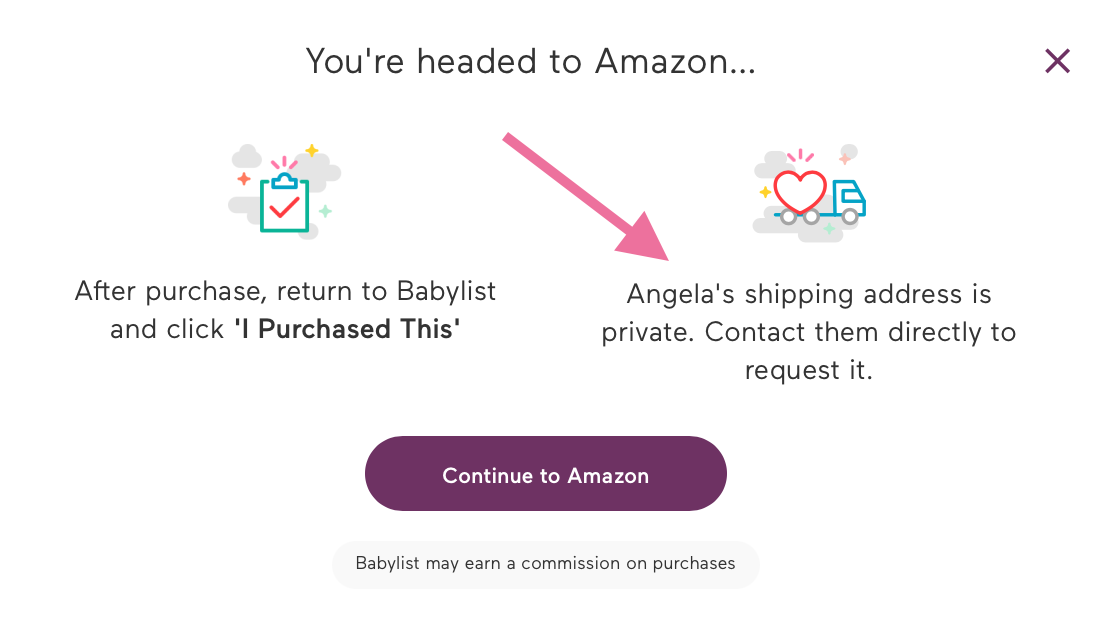Click the red heart on the truck
This screenshot has height=624, width=1098.
800,191
